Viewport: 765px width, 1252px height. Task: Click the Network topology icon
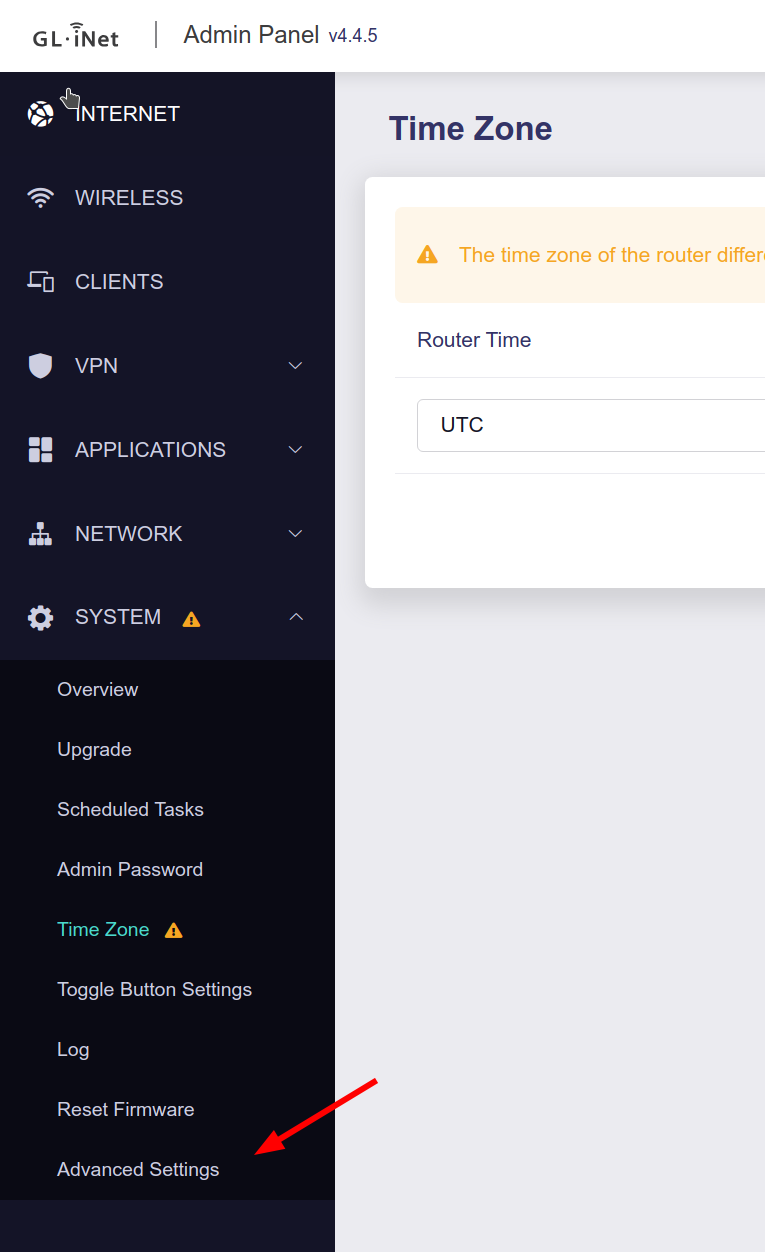coord(40,534)
